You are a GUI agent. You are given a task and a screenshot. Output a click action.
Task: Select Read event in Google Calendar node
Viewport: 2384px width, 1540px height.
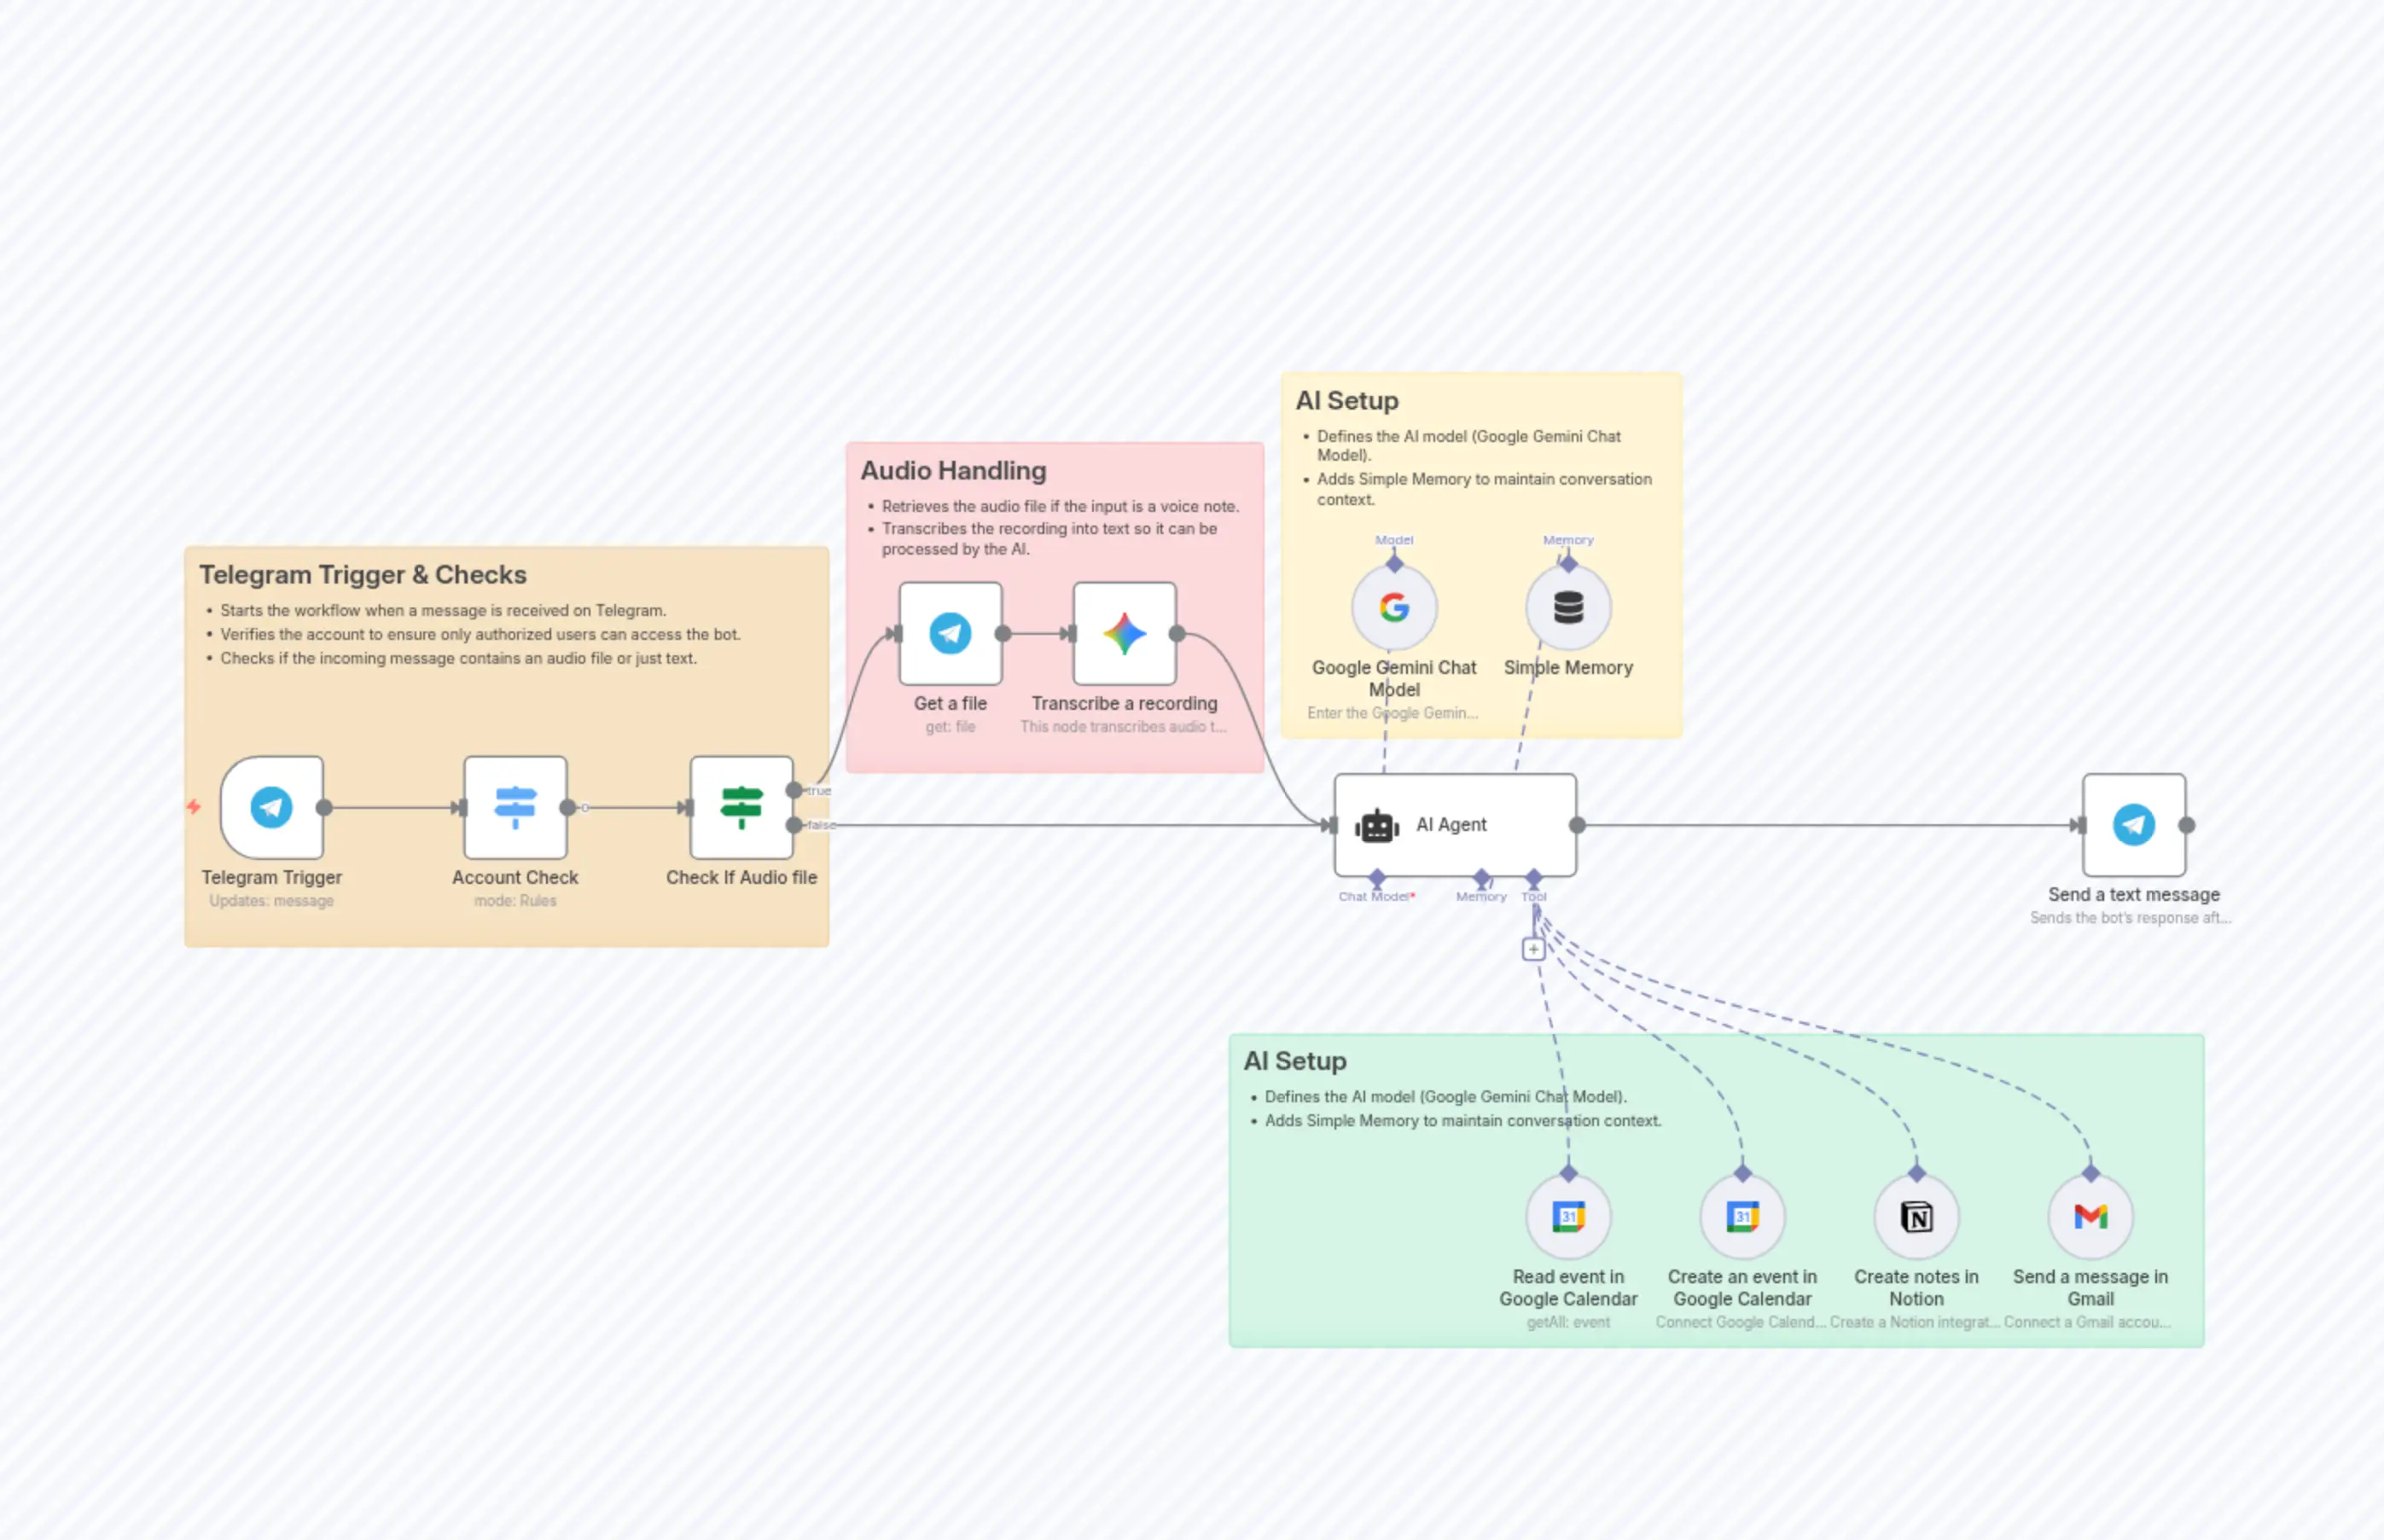1568,1217
